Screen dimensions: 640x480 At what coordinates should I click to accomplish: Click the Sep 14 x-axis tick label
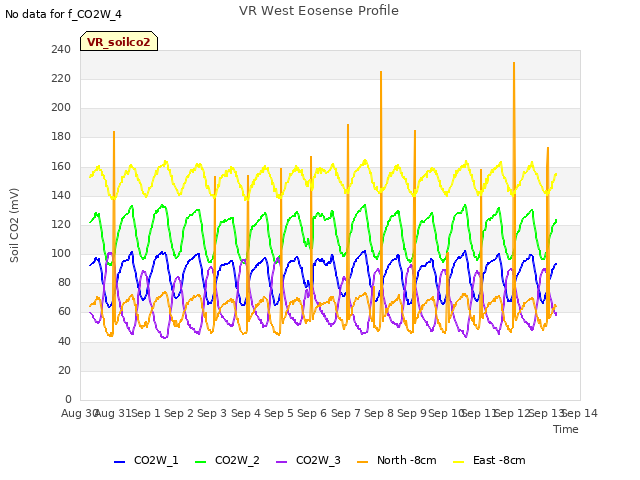tap(580, 413)
